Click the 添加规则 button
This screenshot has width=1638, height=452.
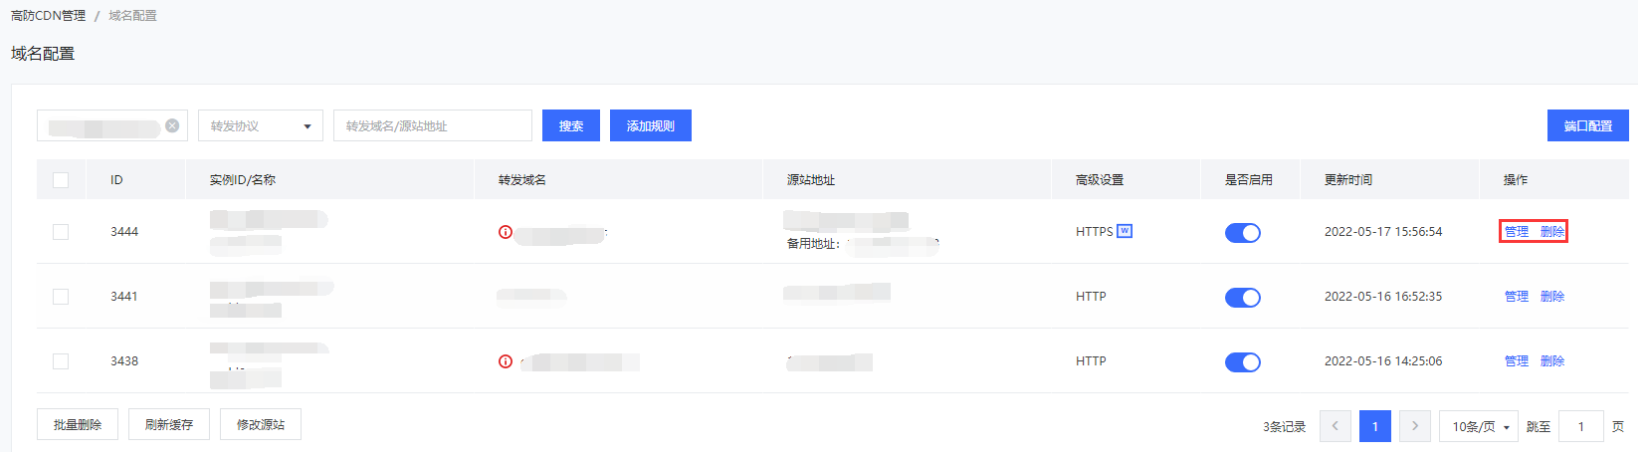[x=650, y=126]
